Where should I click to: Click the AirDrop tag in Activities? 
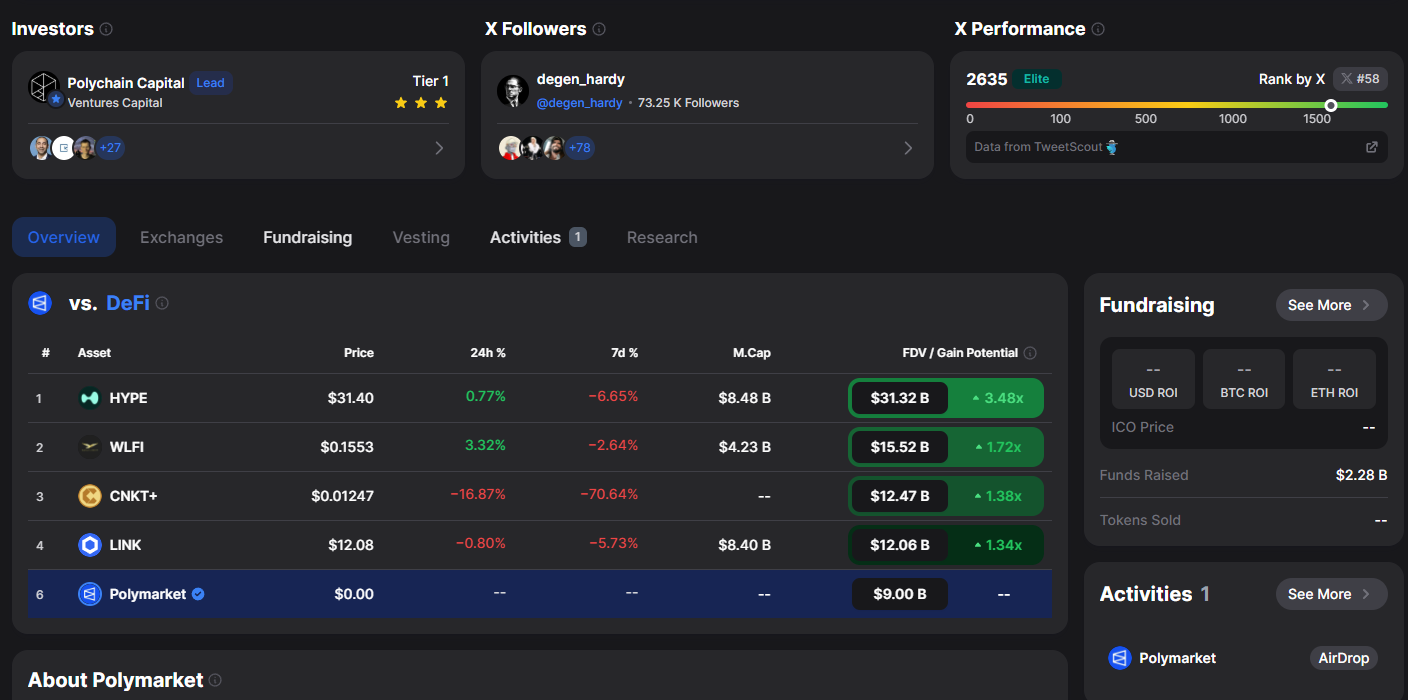[1344, 658]
